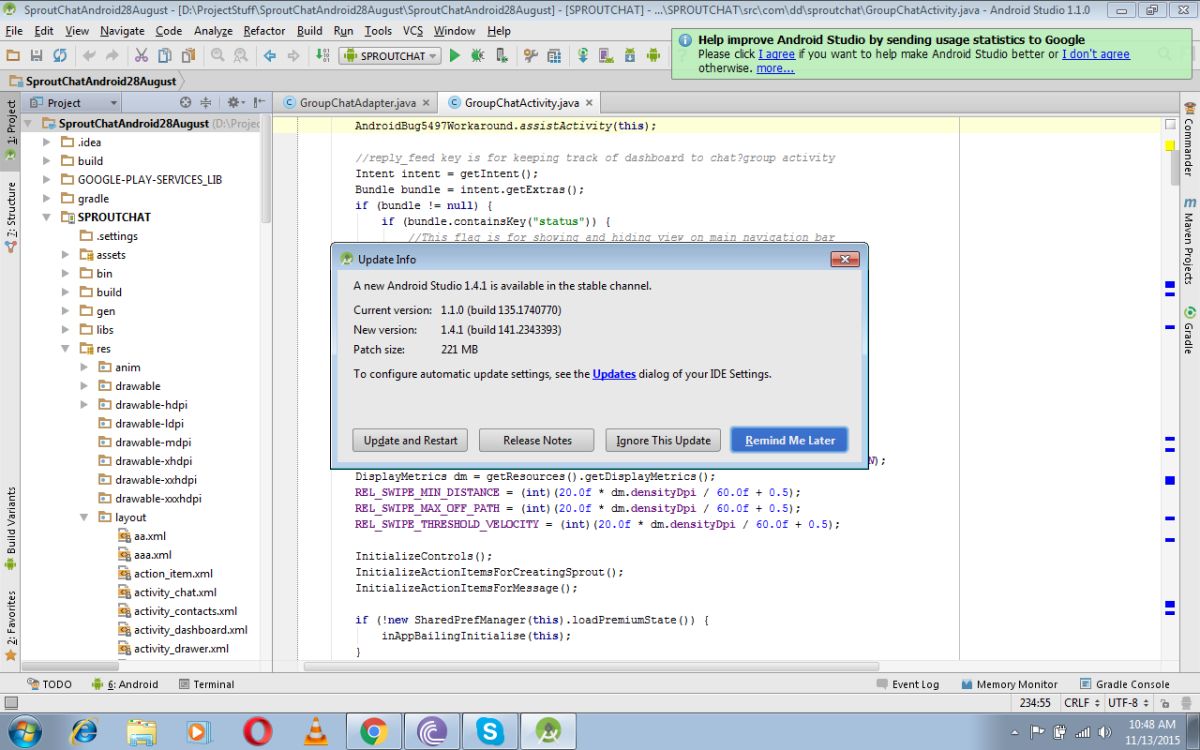This screenshot has width=1200, height=750.
Task: Collapse the SPROUTCHAT module node
Action: tap(47, 217)
